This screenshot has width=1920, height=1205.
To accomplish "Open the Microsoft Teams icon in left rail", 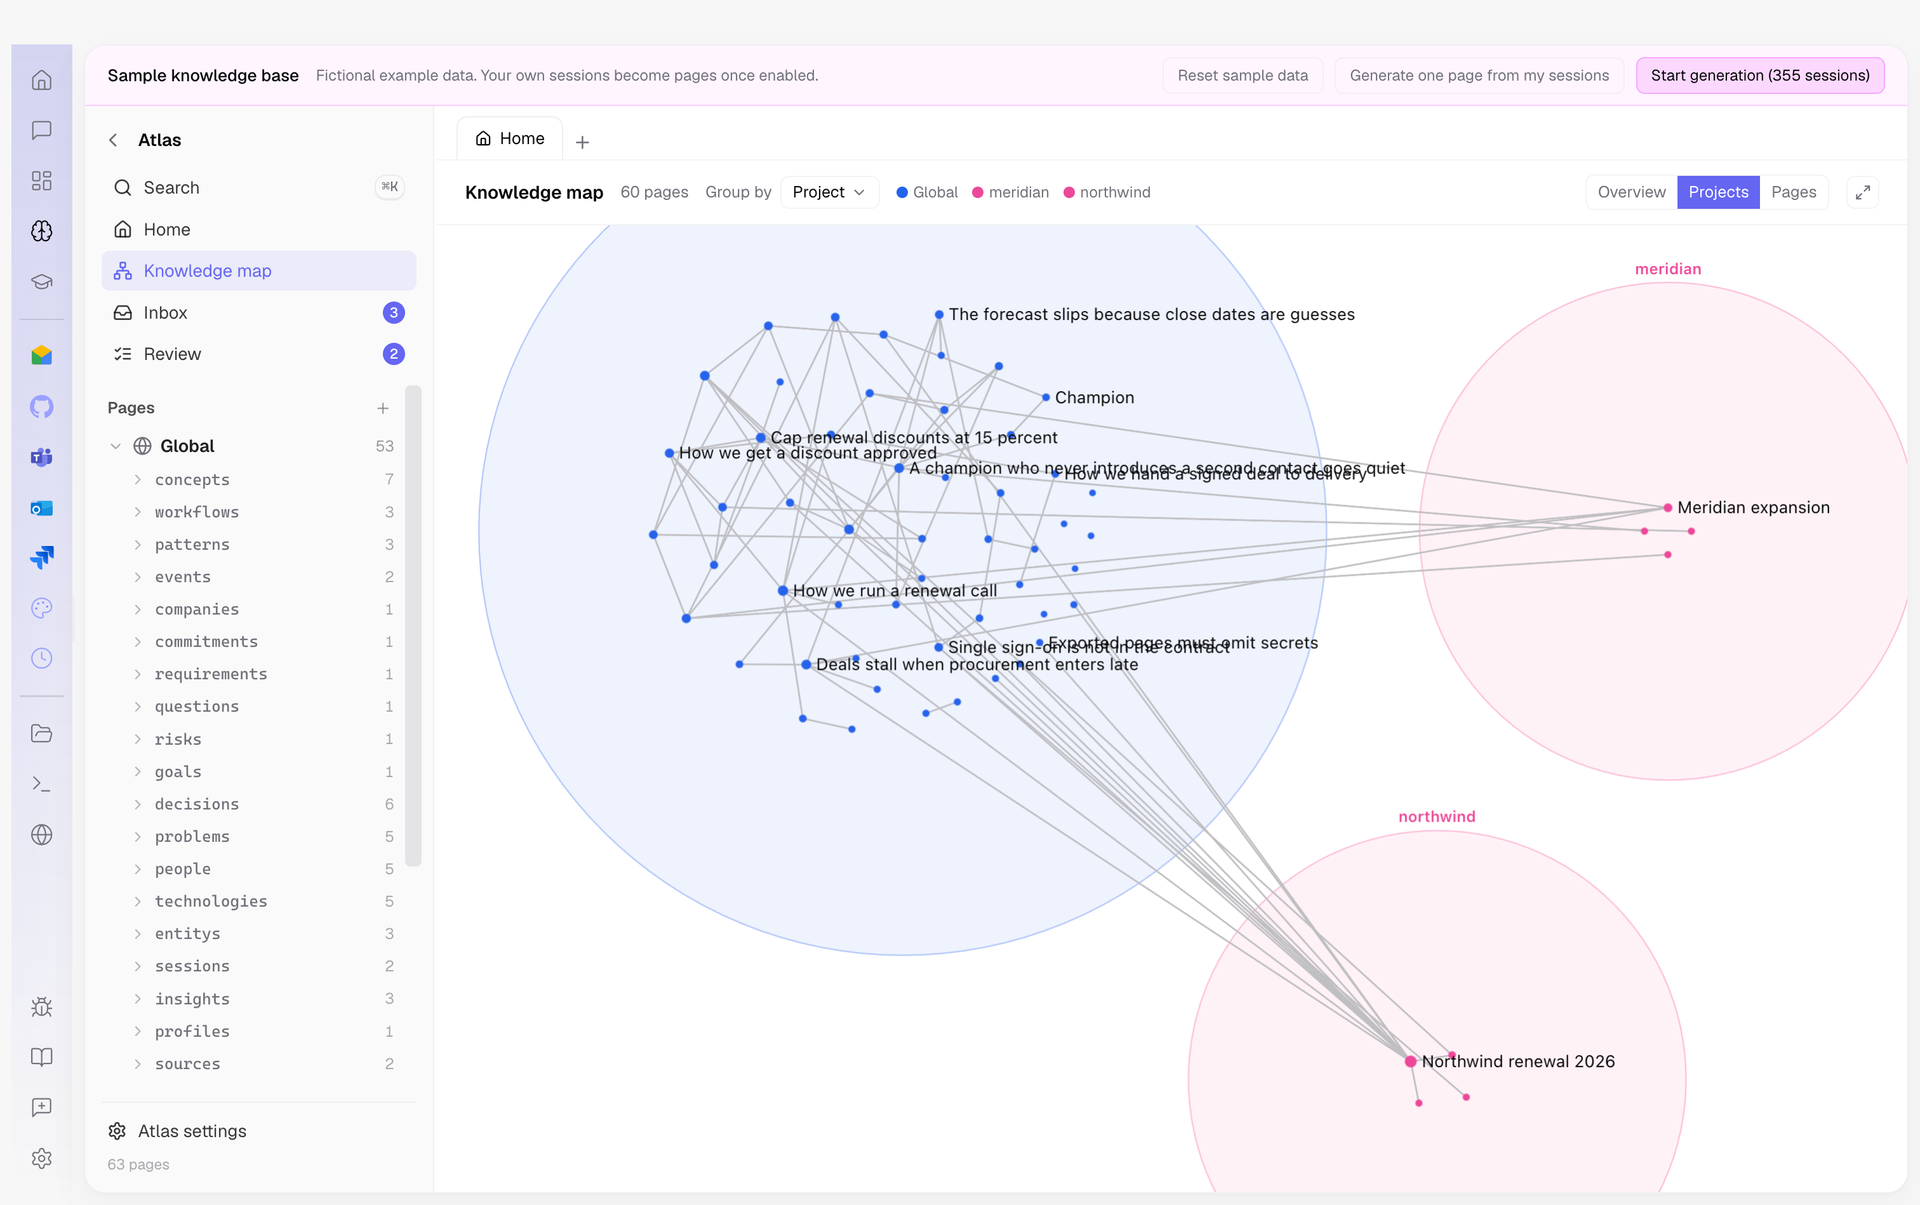I will point(41,457).
